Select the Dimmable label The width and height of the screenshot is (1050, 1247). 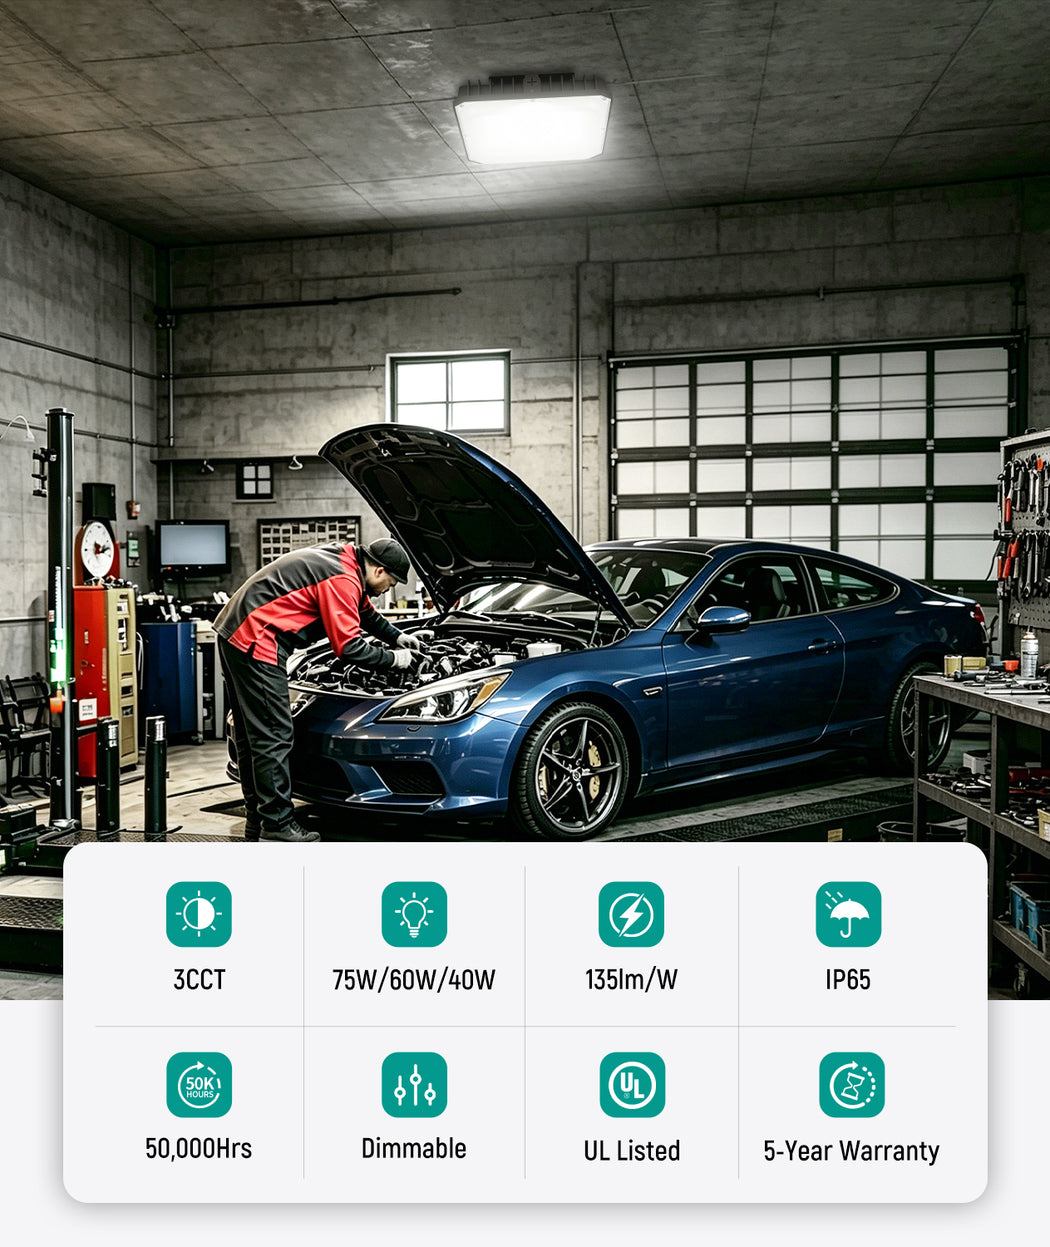(414, 1149)
